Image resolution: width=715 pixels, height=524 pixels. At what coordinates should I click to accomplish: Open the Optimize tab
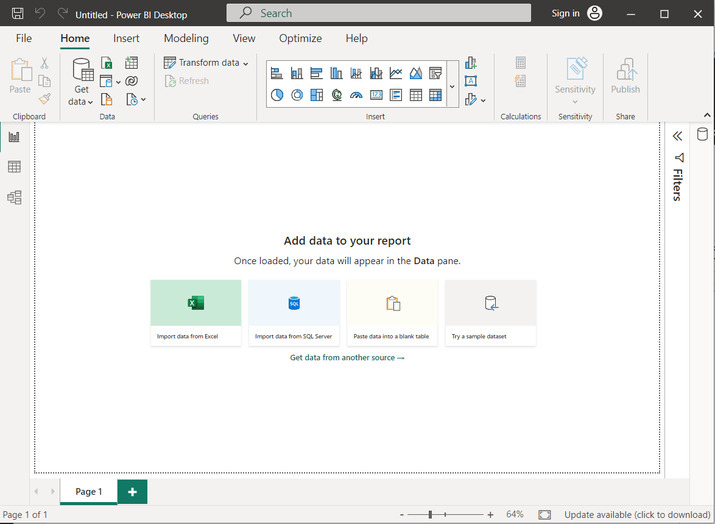[x=301, y=38]
